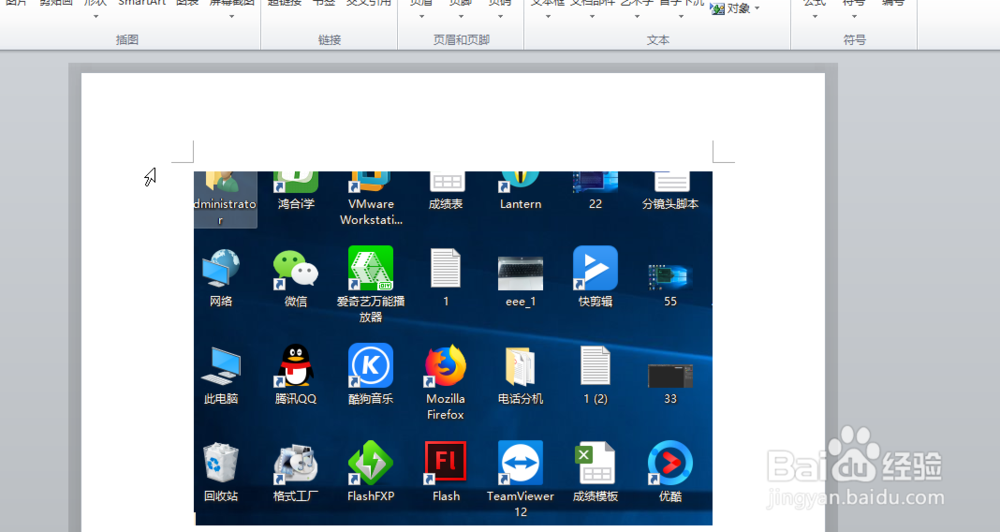This screenshot has width=1000, height=532.
Task: Click the text file icon labeled 1
Action: (x=445, y=269)
